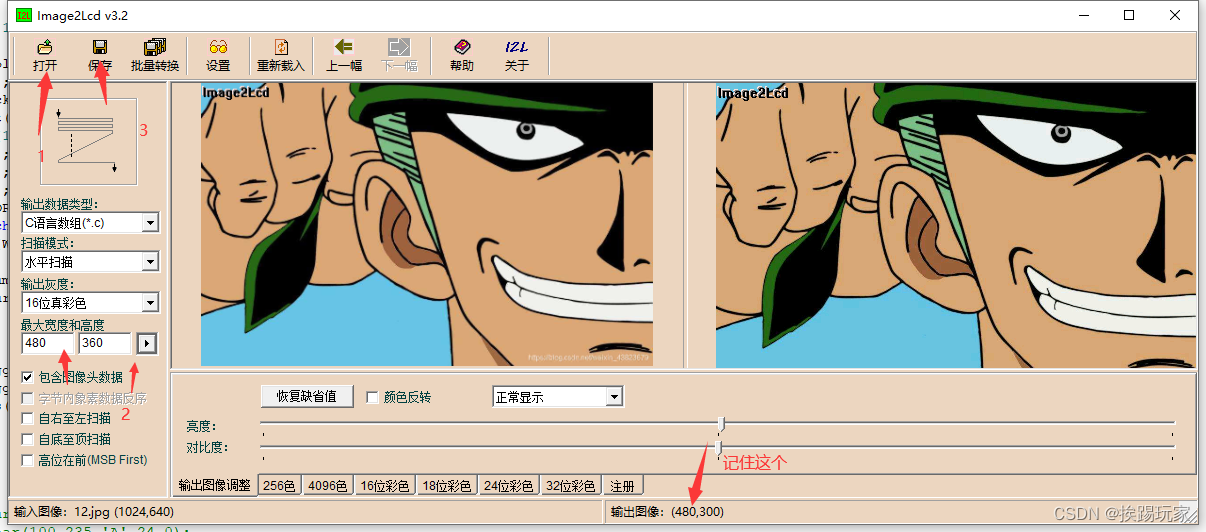
Task: Click the 对比度 label
Action: (x=207, y=448)
